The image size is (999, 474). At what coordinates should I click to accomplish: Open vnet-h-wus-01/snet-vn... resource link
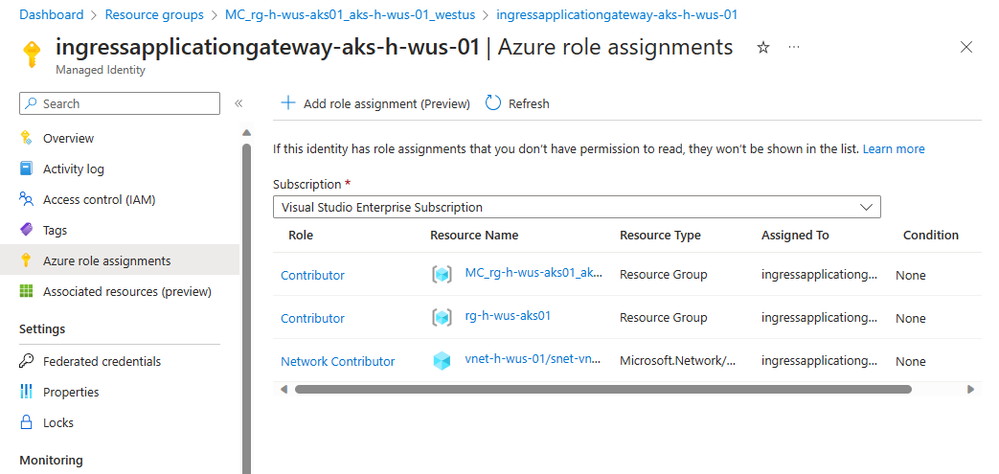(533, 359)
